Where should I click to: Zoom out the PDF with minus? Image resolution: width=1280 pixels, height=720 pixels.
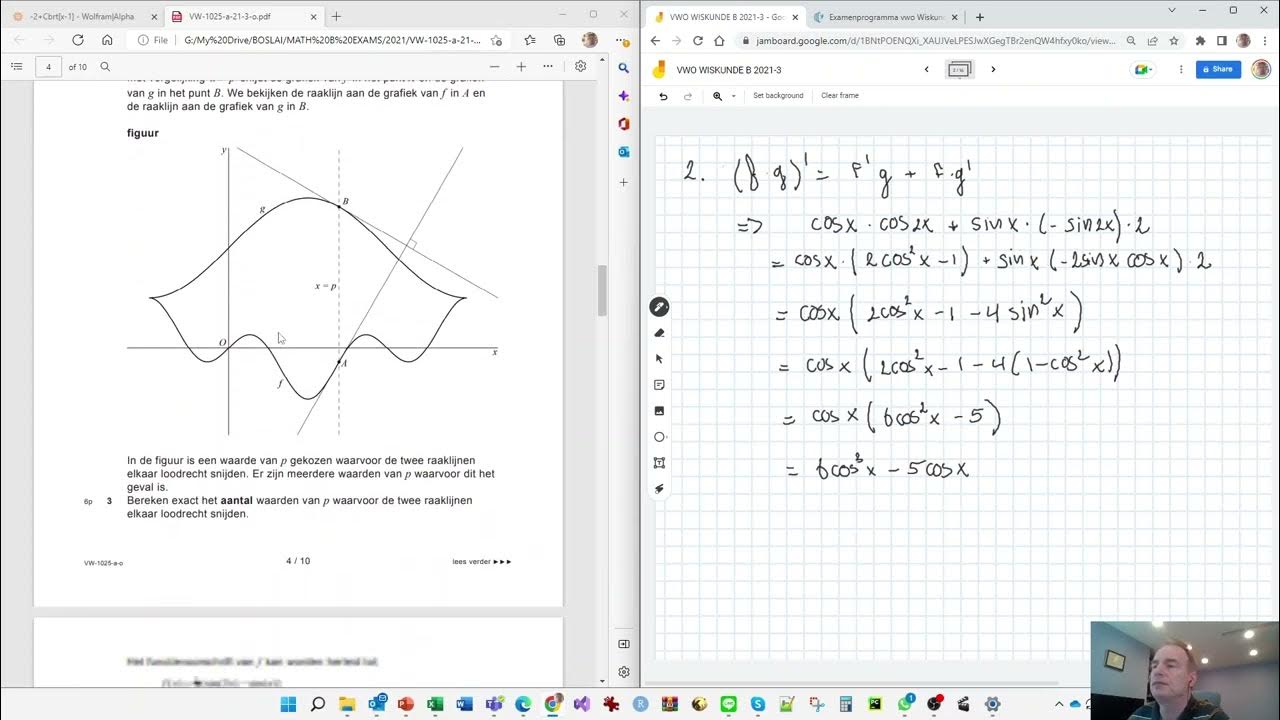click(494, 67)
